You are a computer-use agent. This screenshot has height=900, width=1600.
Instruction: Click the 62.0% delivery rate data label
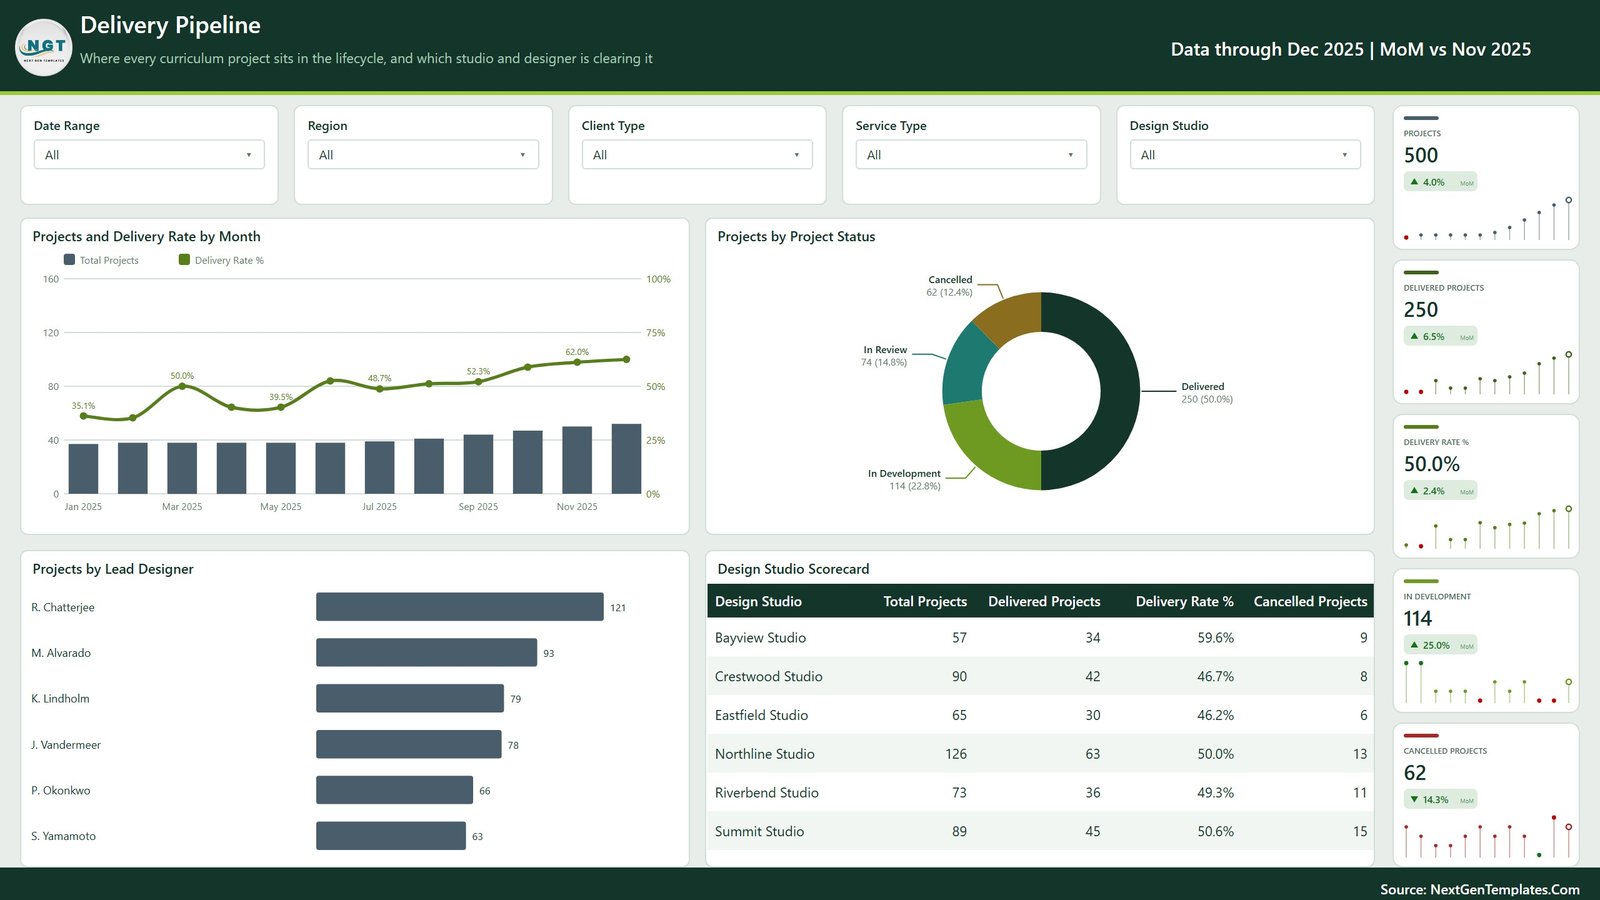[x=577, y=352]
